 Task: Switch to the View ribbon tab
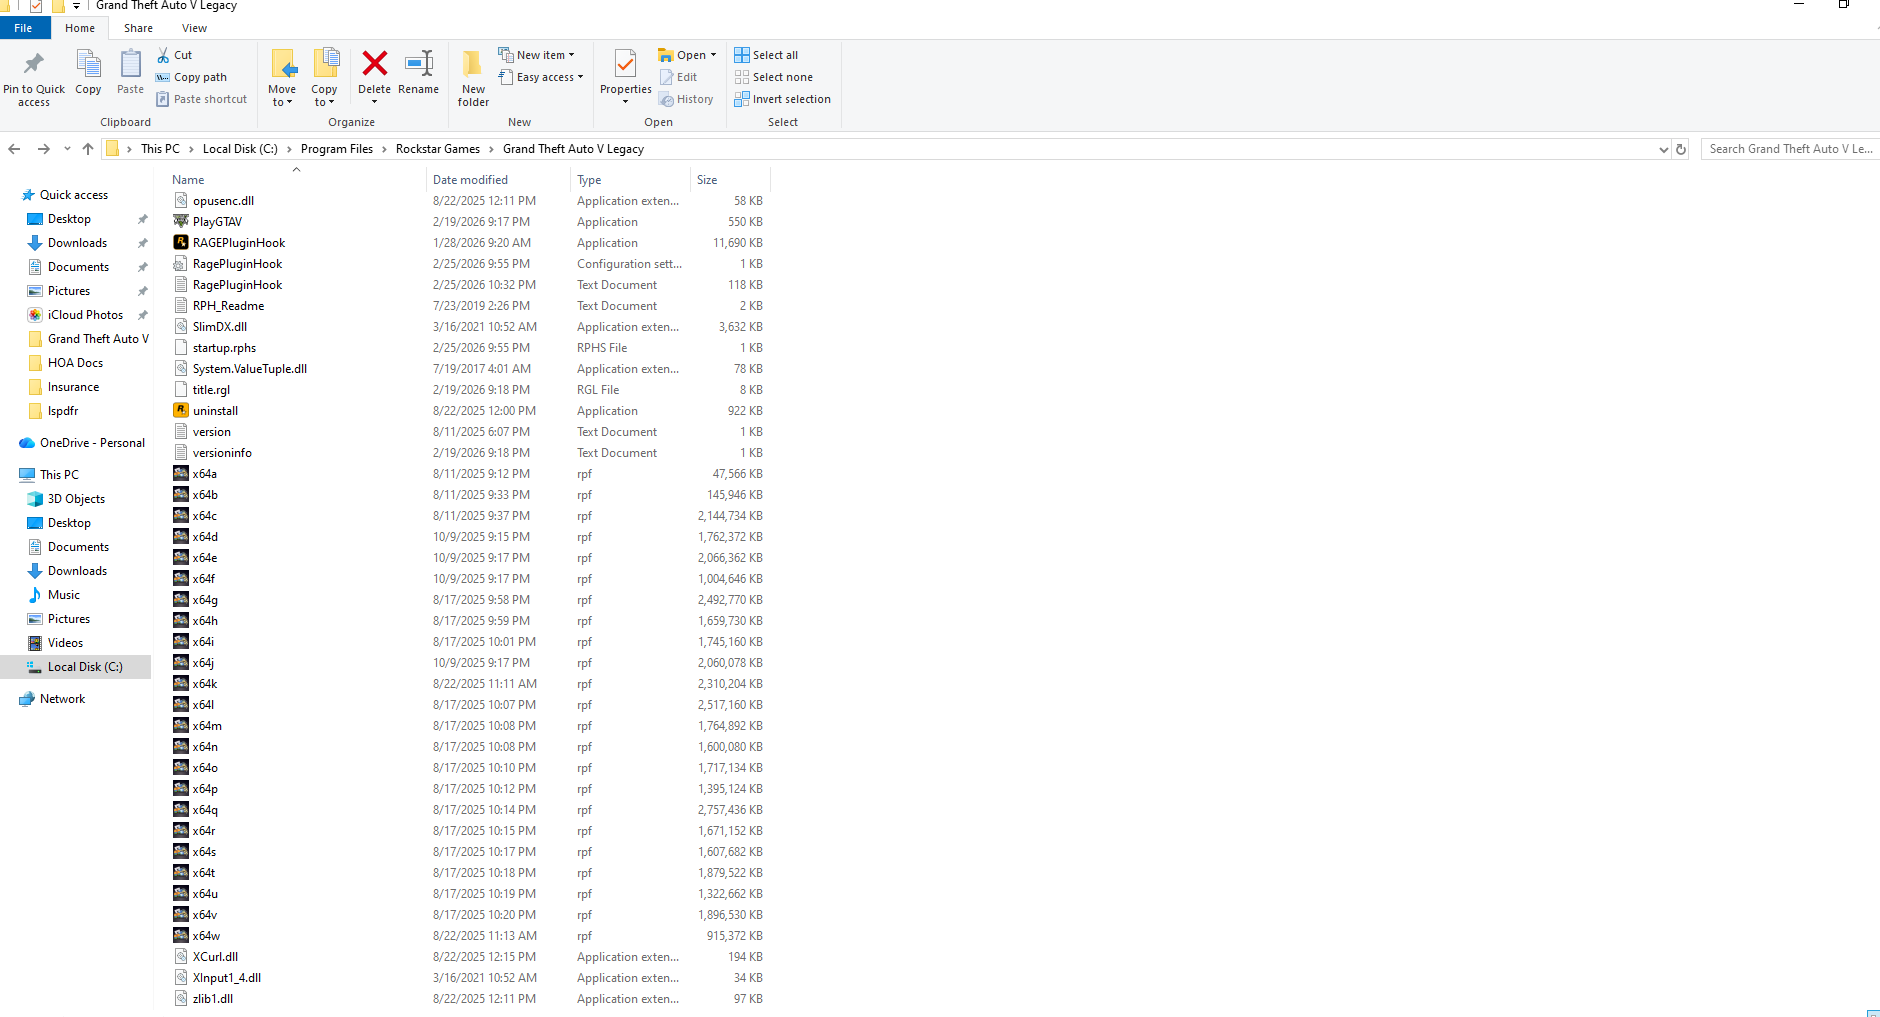tap(194, 28)
